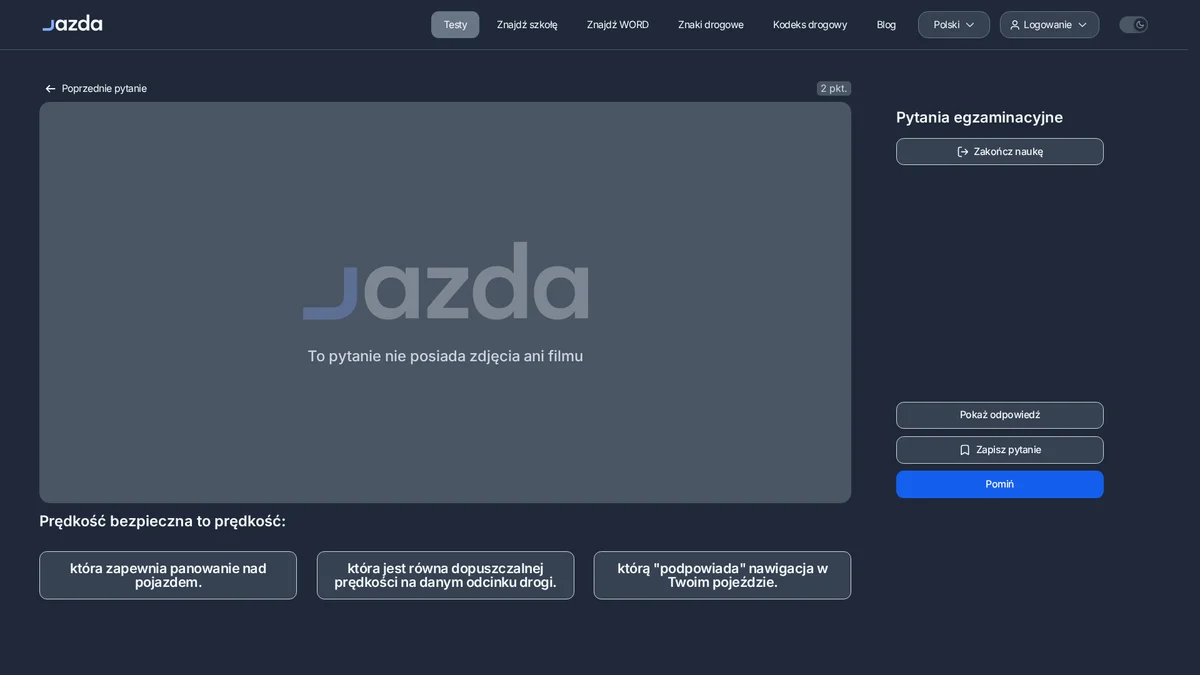The image size is (1200, 675).
Task: Open the Jazda logo home link
Action: coord(72,24)
